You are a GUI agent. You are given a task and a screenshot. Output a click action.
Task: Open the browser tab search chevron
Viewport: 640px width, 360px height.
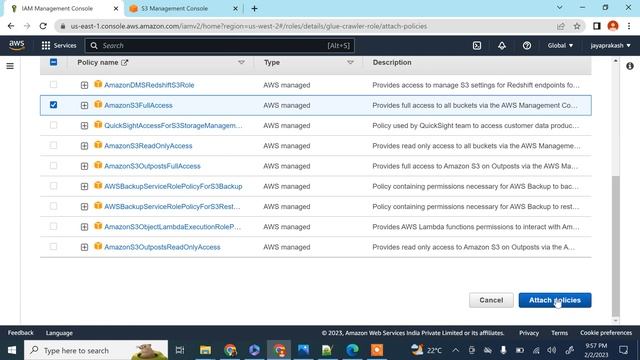click(560, 8)
